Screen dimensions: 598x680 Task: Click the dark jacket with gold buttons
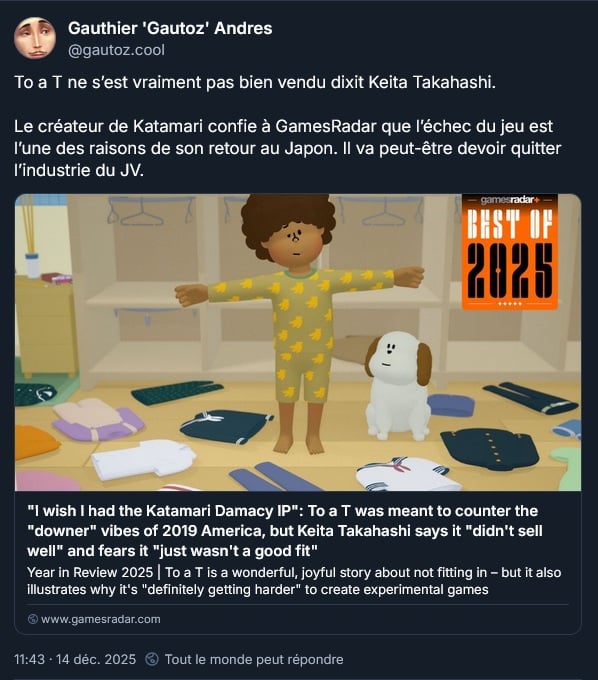(x=490, y=448)
